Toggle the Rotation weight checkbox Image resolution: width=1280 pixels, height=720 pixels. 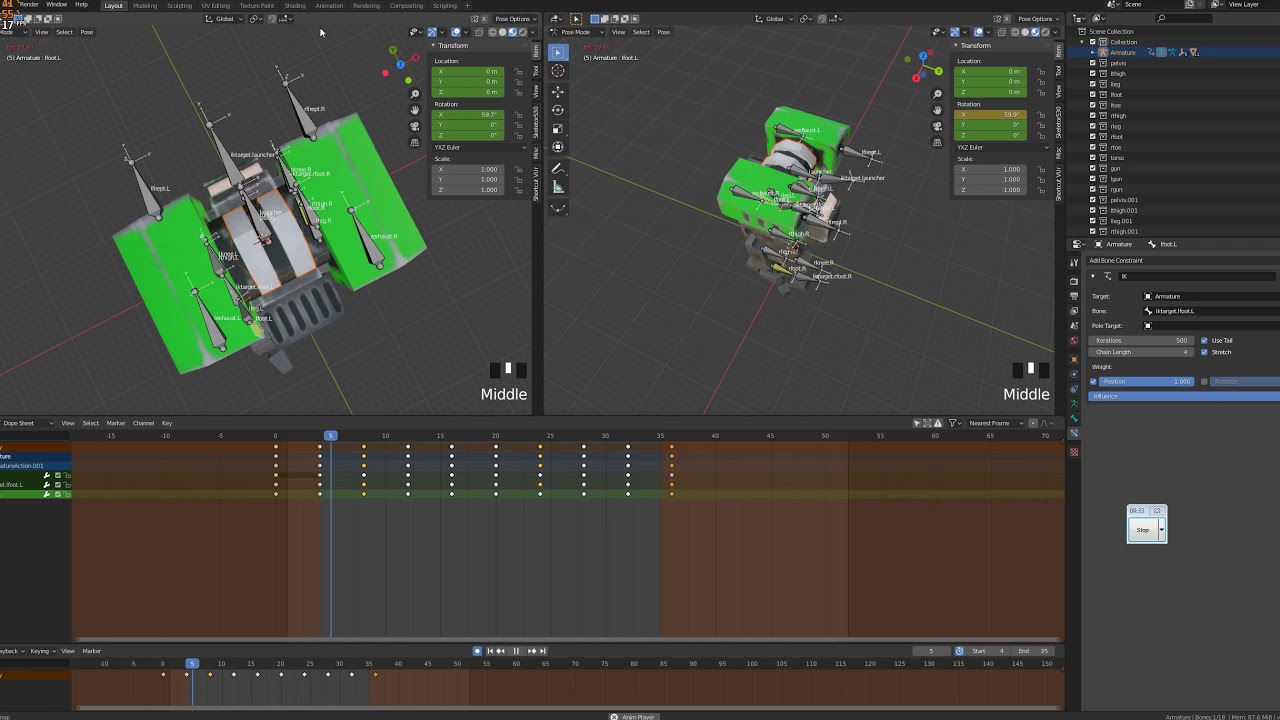[x=1204, y=381]
